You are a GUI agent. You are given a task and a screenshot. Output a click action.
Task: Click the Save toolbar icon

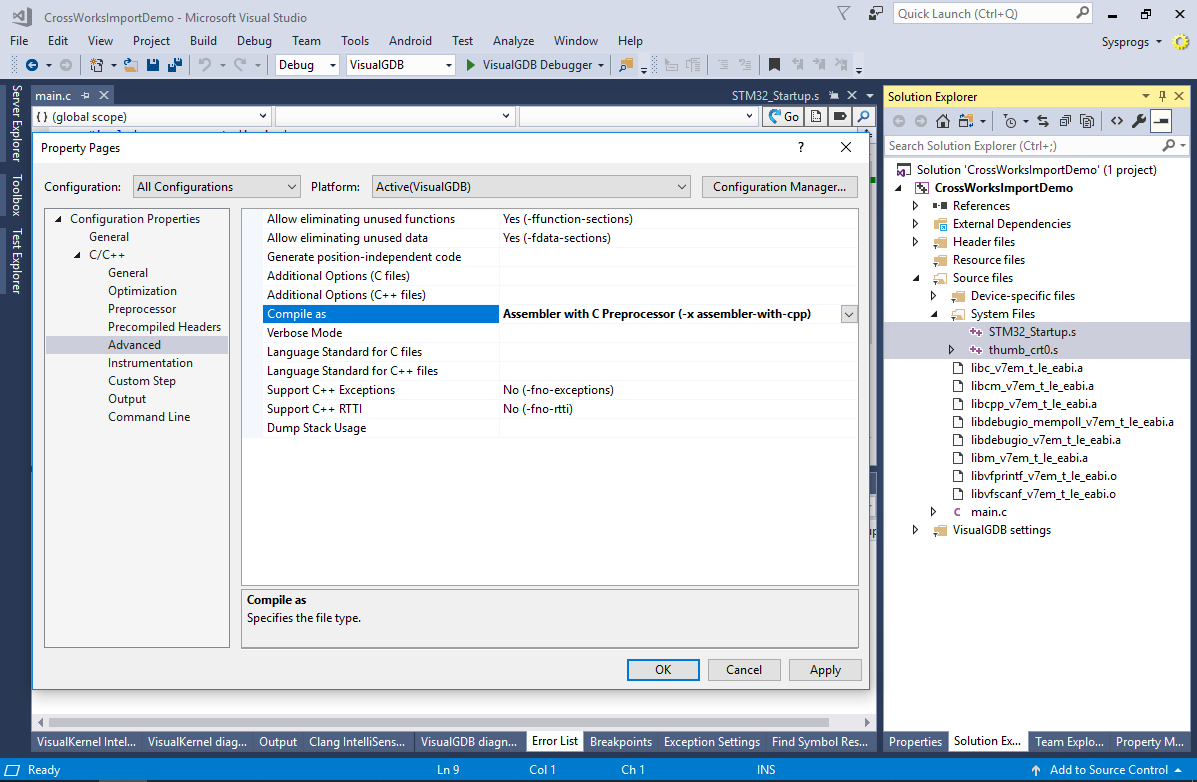pos(153,65)
